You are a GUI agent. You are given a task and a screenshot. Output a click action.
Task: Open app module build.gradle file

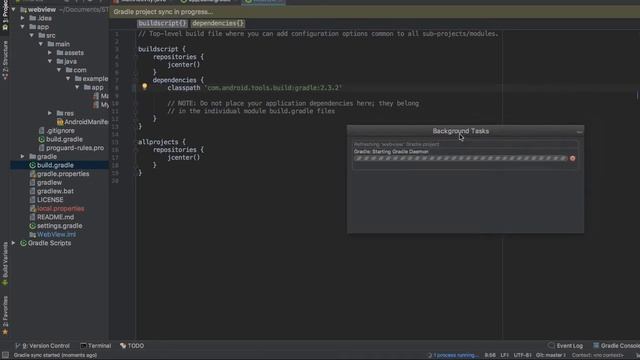(60, 139)
